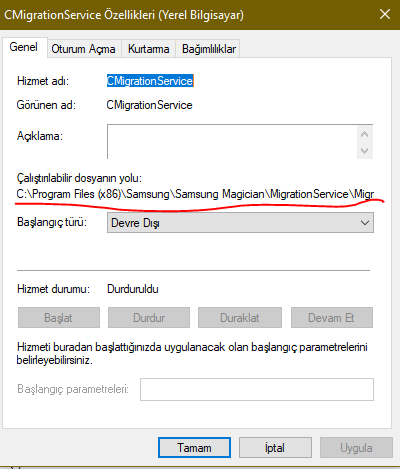Click inside the Açıklama text box
The image size is (400, 469).
232,142
